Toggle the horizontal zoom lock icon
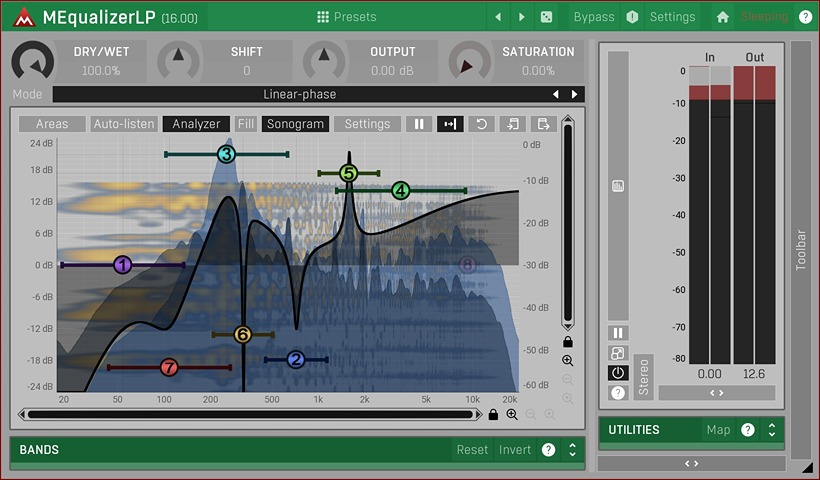This screenshot has height=480, width=820. click(x=493, y=415)
